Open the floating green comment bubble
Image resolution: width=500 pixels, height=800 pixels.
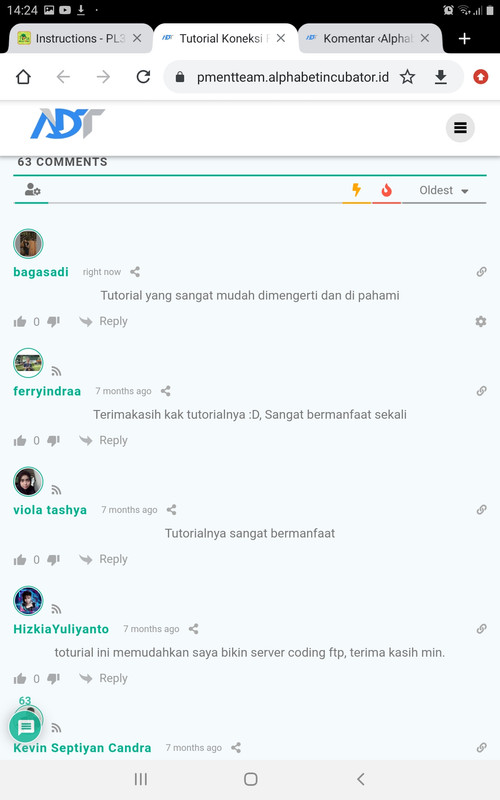[25, 727]
